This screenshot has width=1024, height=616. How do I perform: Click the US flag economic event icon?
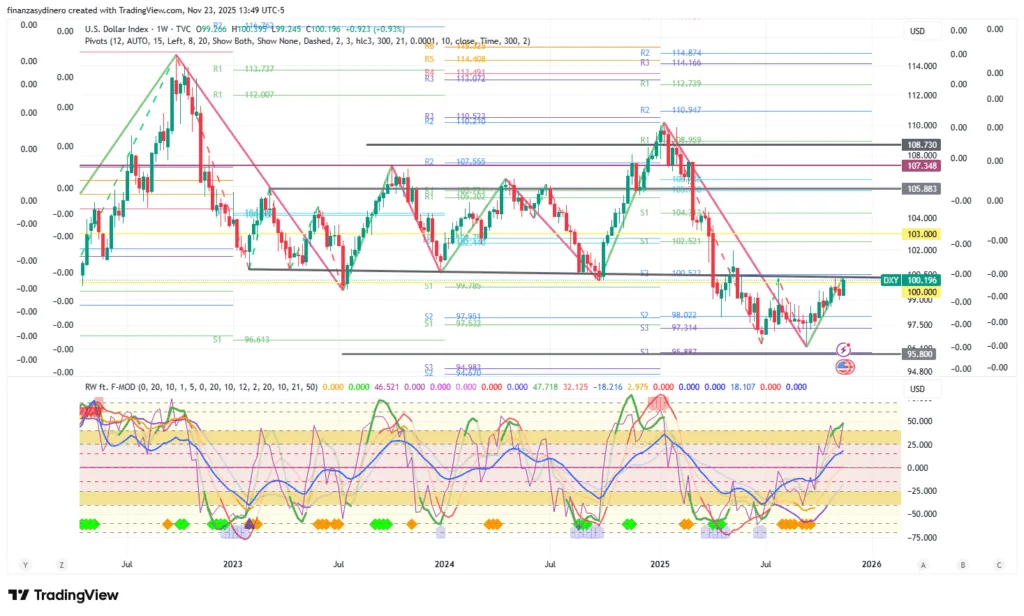click(x=844, y=367)
